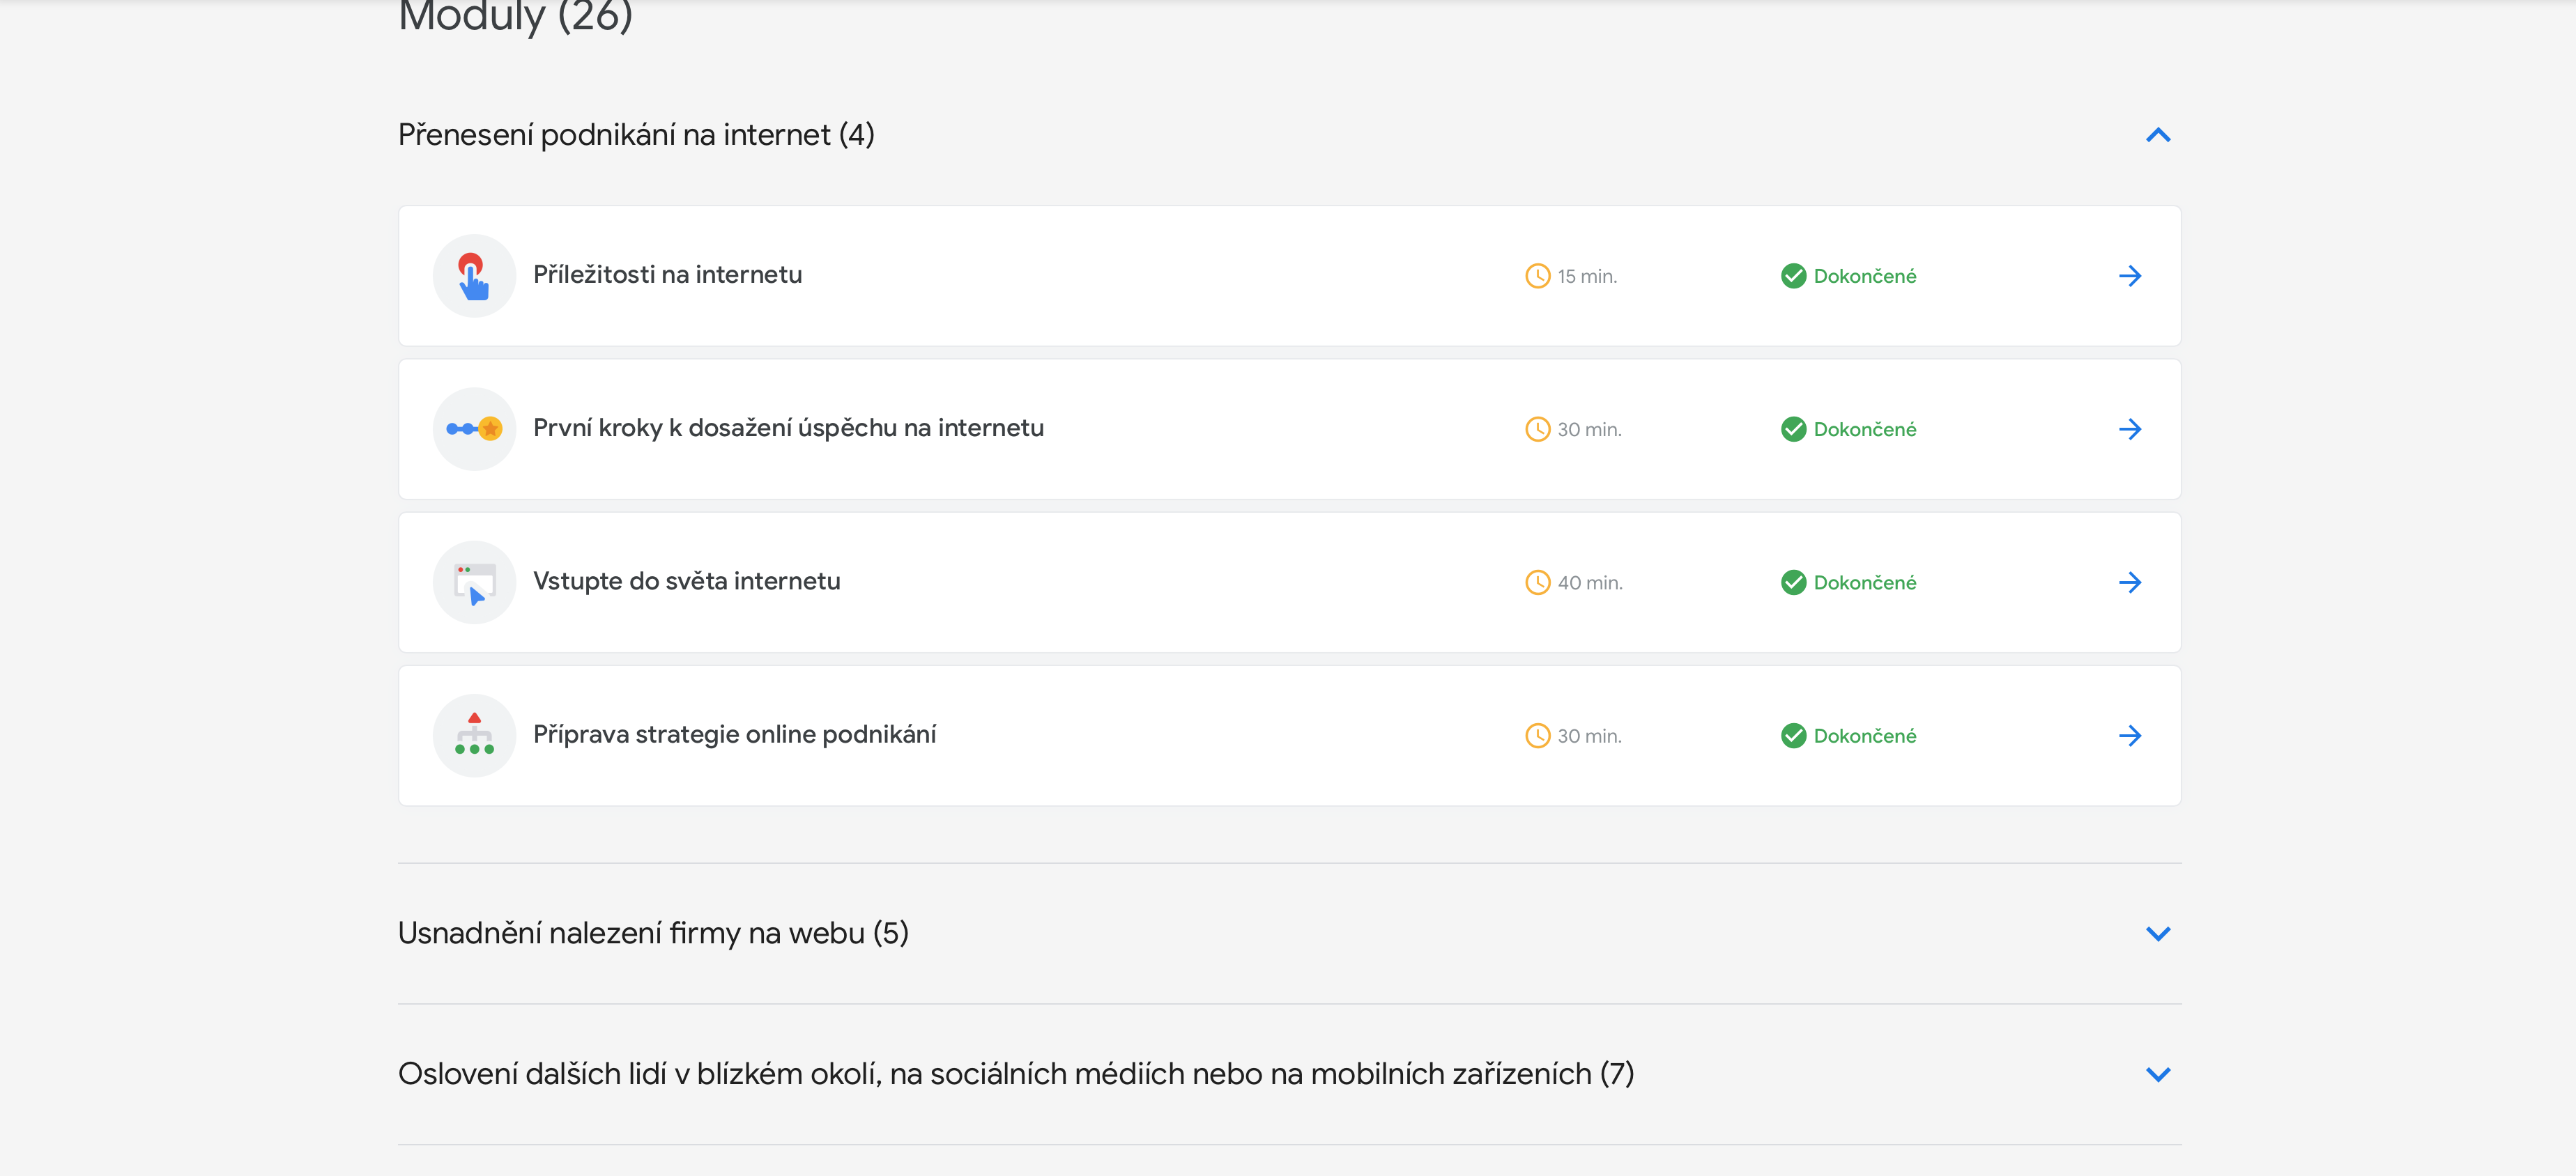Click the hand pointer icon for Příležitosti na internetu

[x=474, y=276]
